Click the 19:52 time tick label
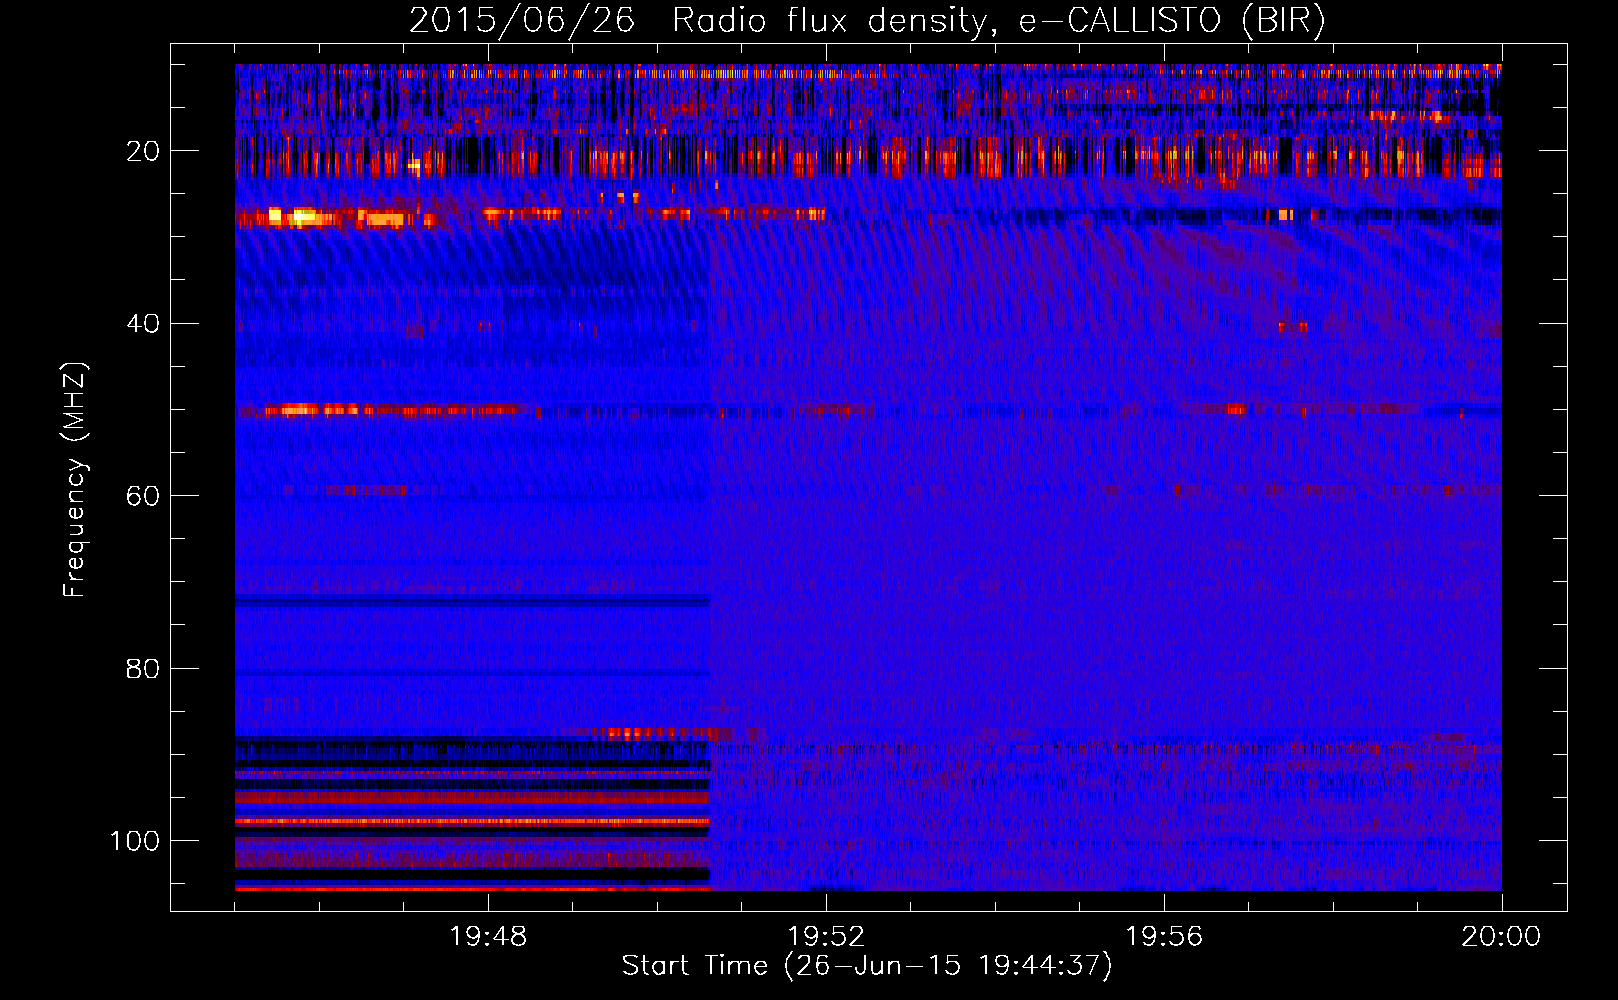The height and width of the screenshot is (1000, 1618). [826, 937]
